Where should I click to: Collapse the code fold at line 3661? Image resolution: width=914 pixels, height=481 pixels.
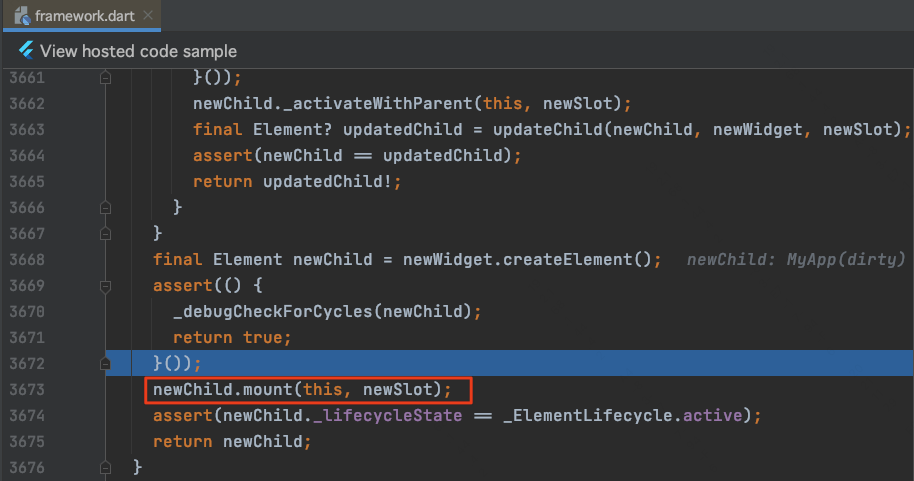click(106, 77)
